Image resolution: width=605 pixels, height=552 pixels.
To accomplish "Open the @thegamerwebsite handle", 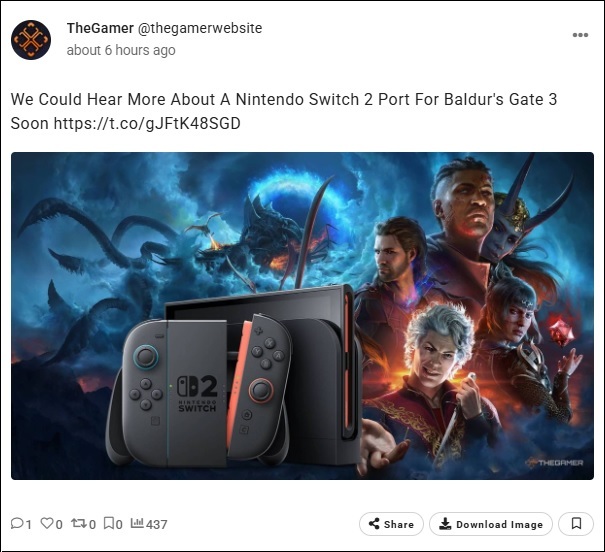I will [200, 28].
